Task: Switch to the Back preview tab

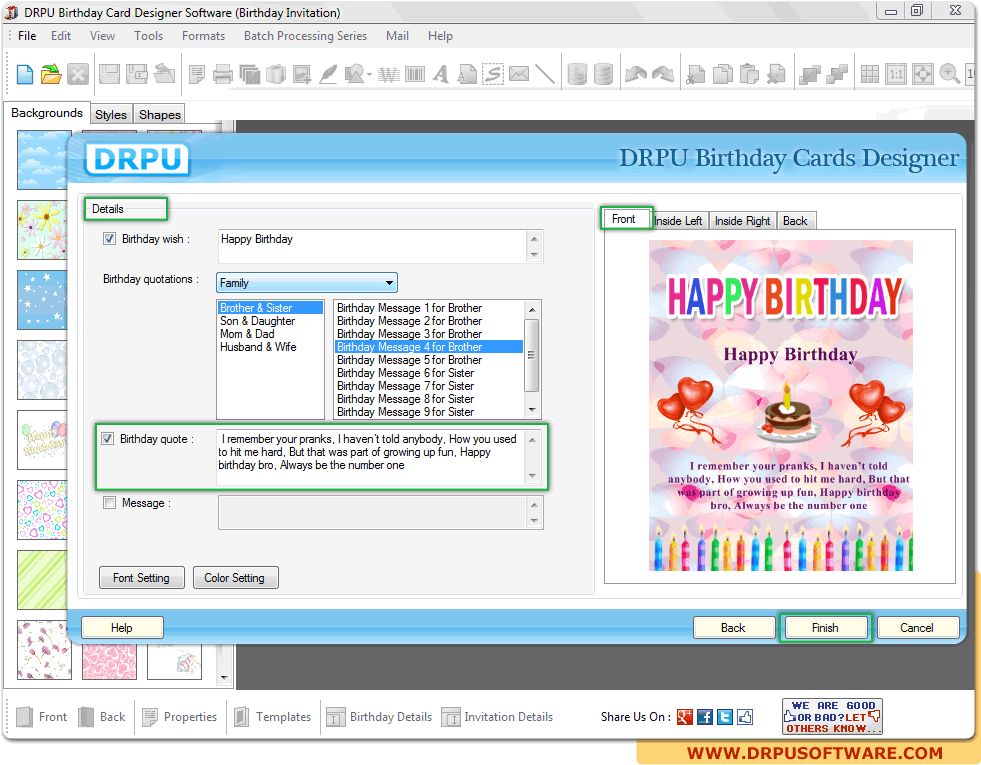Action: (795, 221)
